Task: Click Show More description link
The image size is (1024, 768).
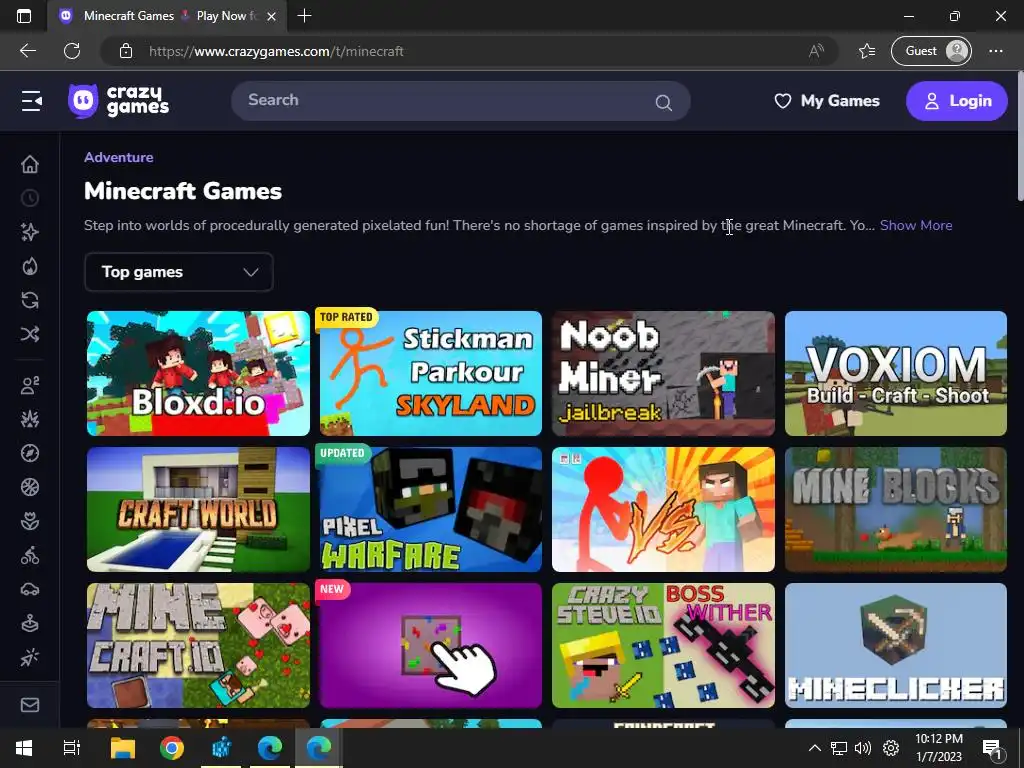Action: click(x=916, y=225)
